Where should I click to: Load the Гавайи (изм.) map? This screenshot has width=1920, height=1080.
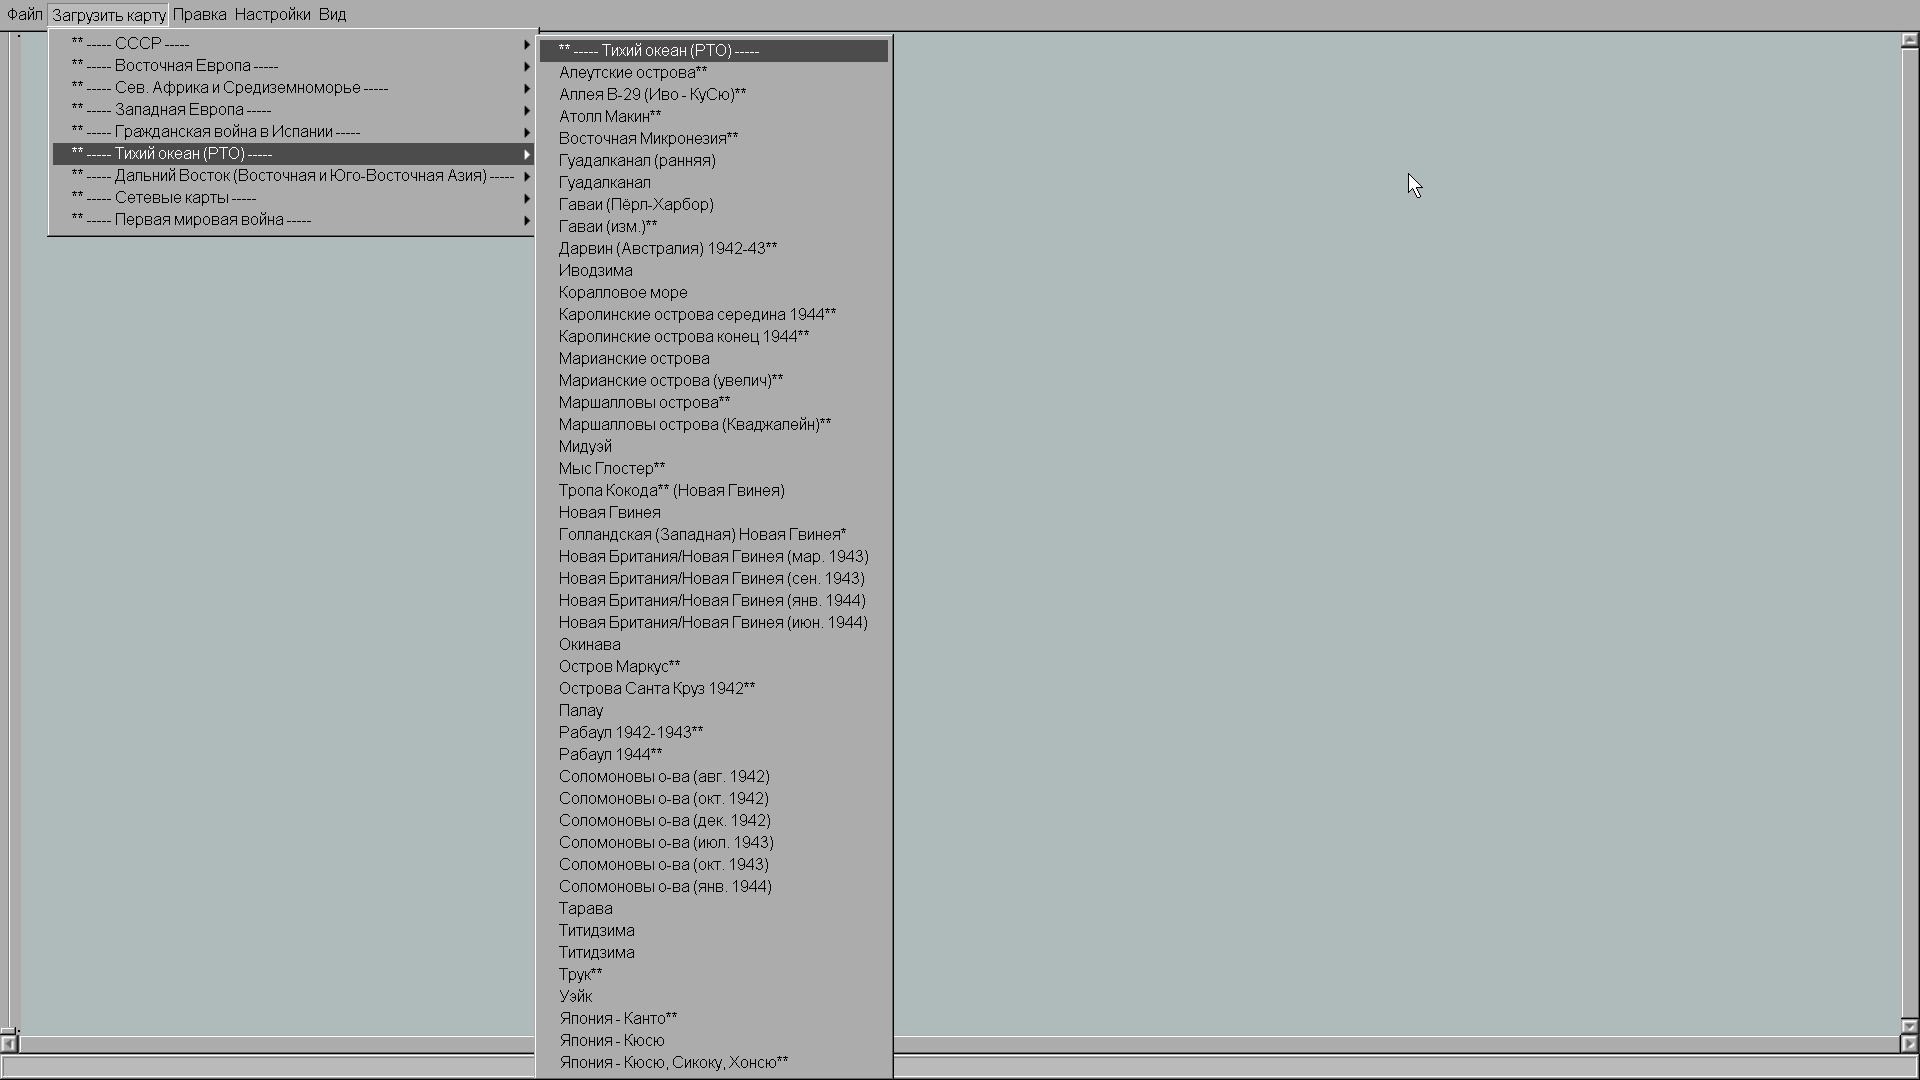click(x=714, y=227)
